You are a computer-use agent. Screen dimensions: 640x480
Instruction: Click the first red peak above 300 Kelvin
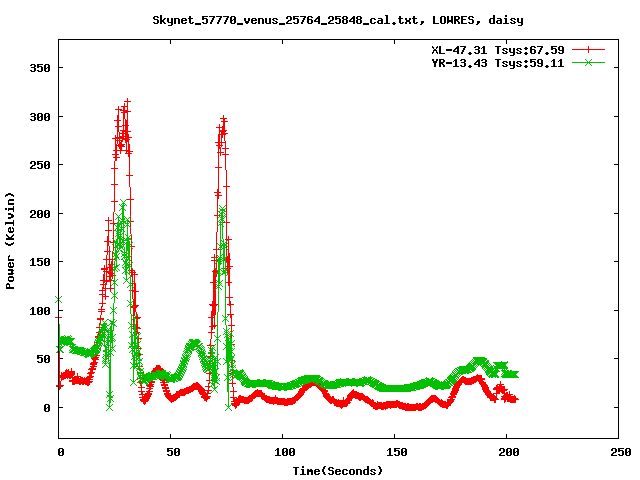127,101
